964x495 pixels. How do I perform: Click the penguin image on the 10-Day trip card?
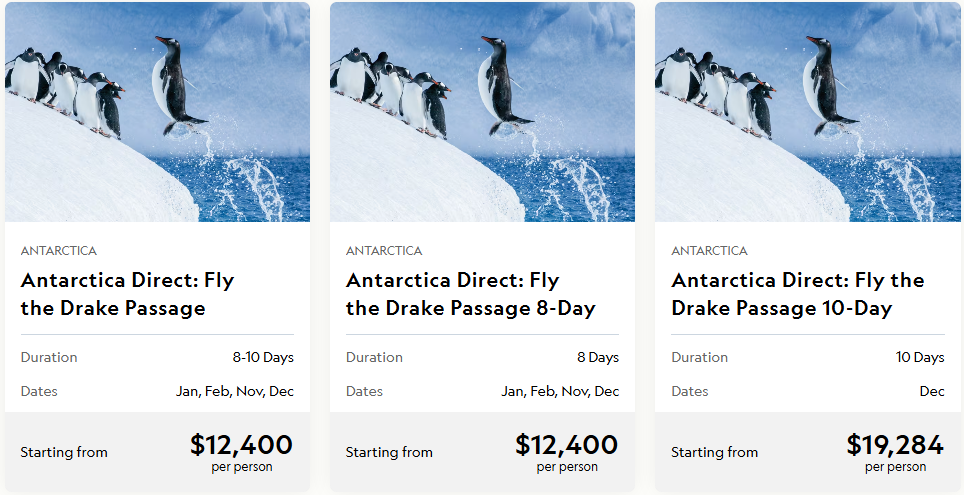click(807, 112)
